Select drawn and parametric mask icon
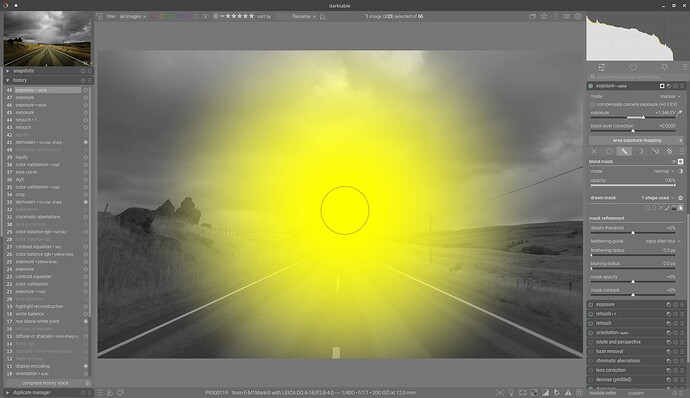The width and height of the screenshot is (690, 398). tap(655, 151)
